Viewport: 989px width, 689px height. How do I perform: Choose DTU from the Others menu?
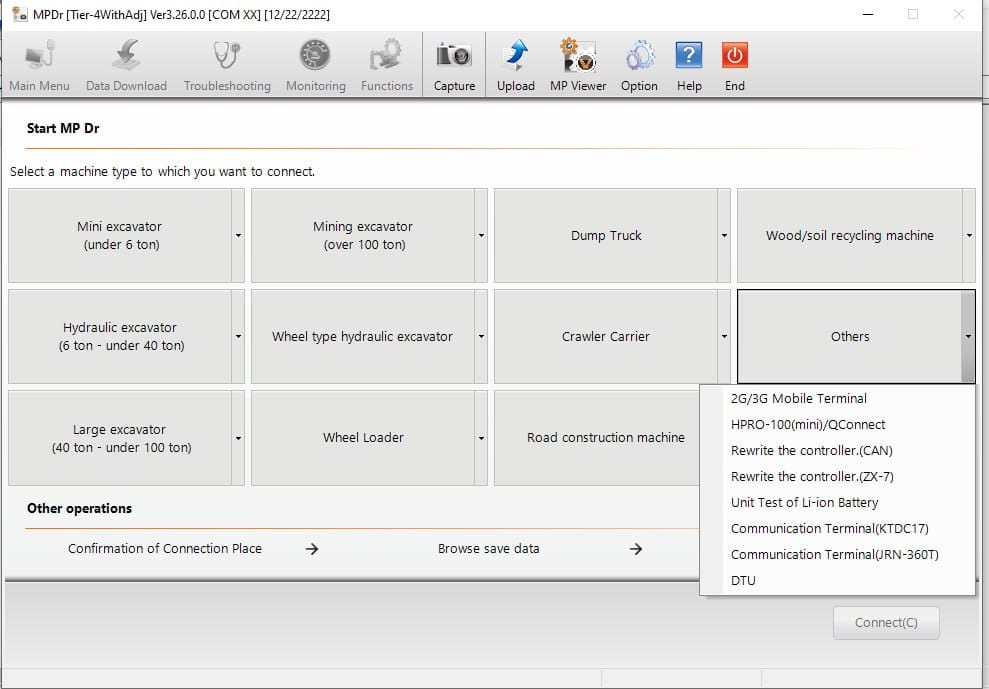point(743,580)
